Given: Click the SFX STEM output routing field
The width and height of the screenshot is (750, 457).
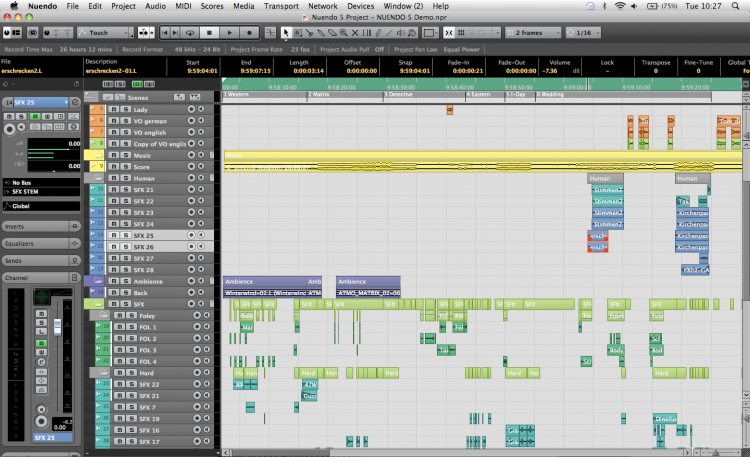Looking at the screenshot, I should (41, 191).
